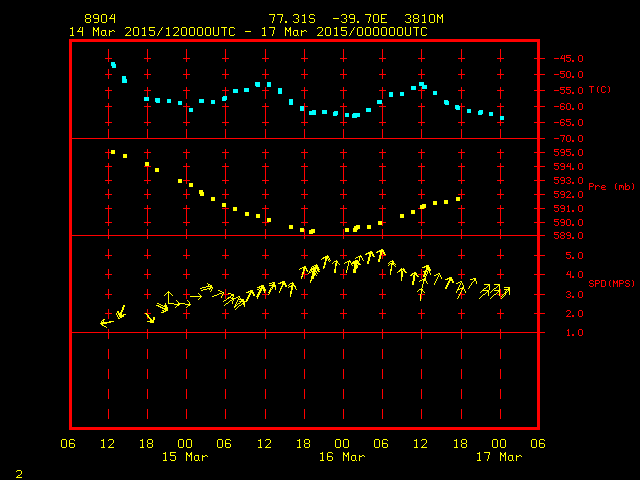Click the station ID 8904 text
Screen dimensions: 640x480
point(100,19)
